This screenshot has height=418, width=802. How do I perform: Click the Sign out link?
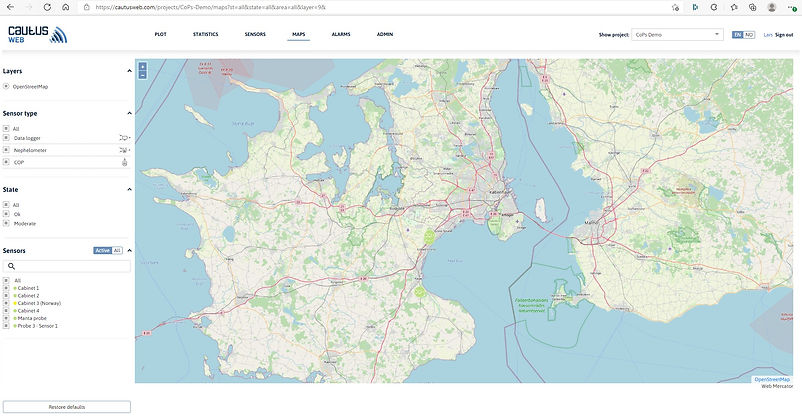pos(784,35)
